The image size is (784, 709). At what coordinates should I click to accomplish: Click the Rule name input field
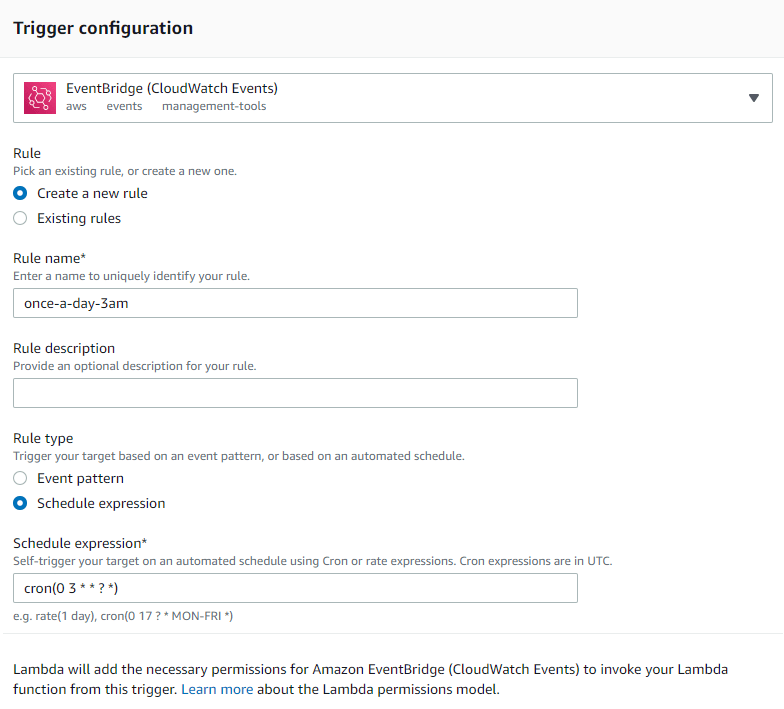click(x=295, y=303)
